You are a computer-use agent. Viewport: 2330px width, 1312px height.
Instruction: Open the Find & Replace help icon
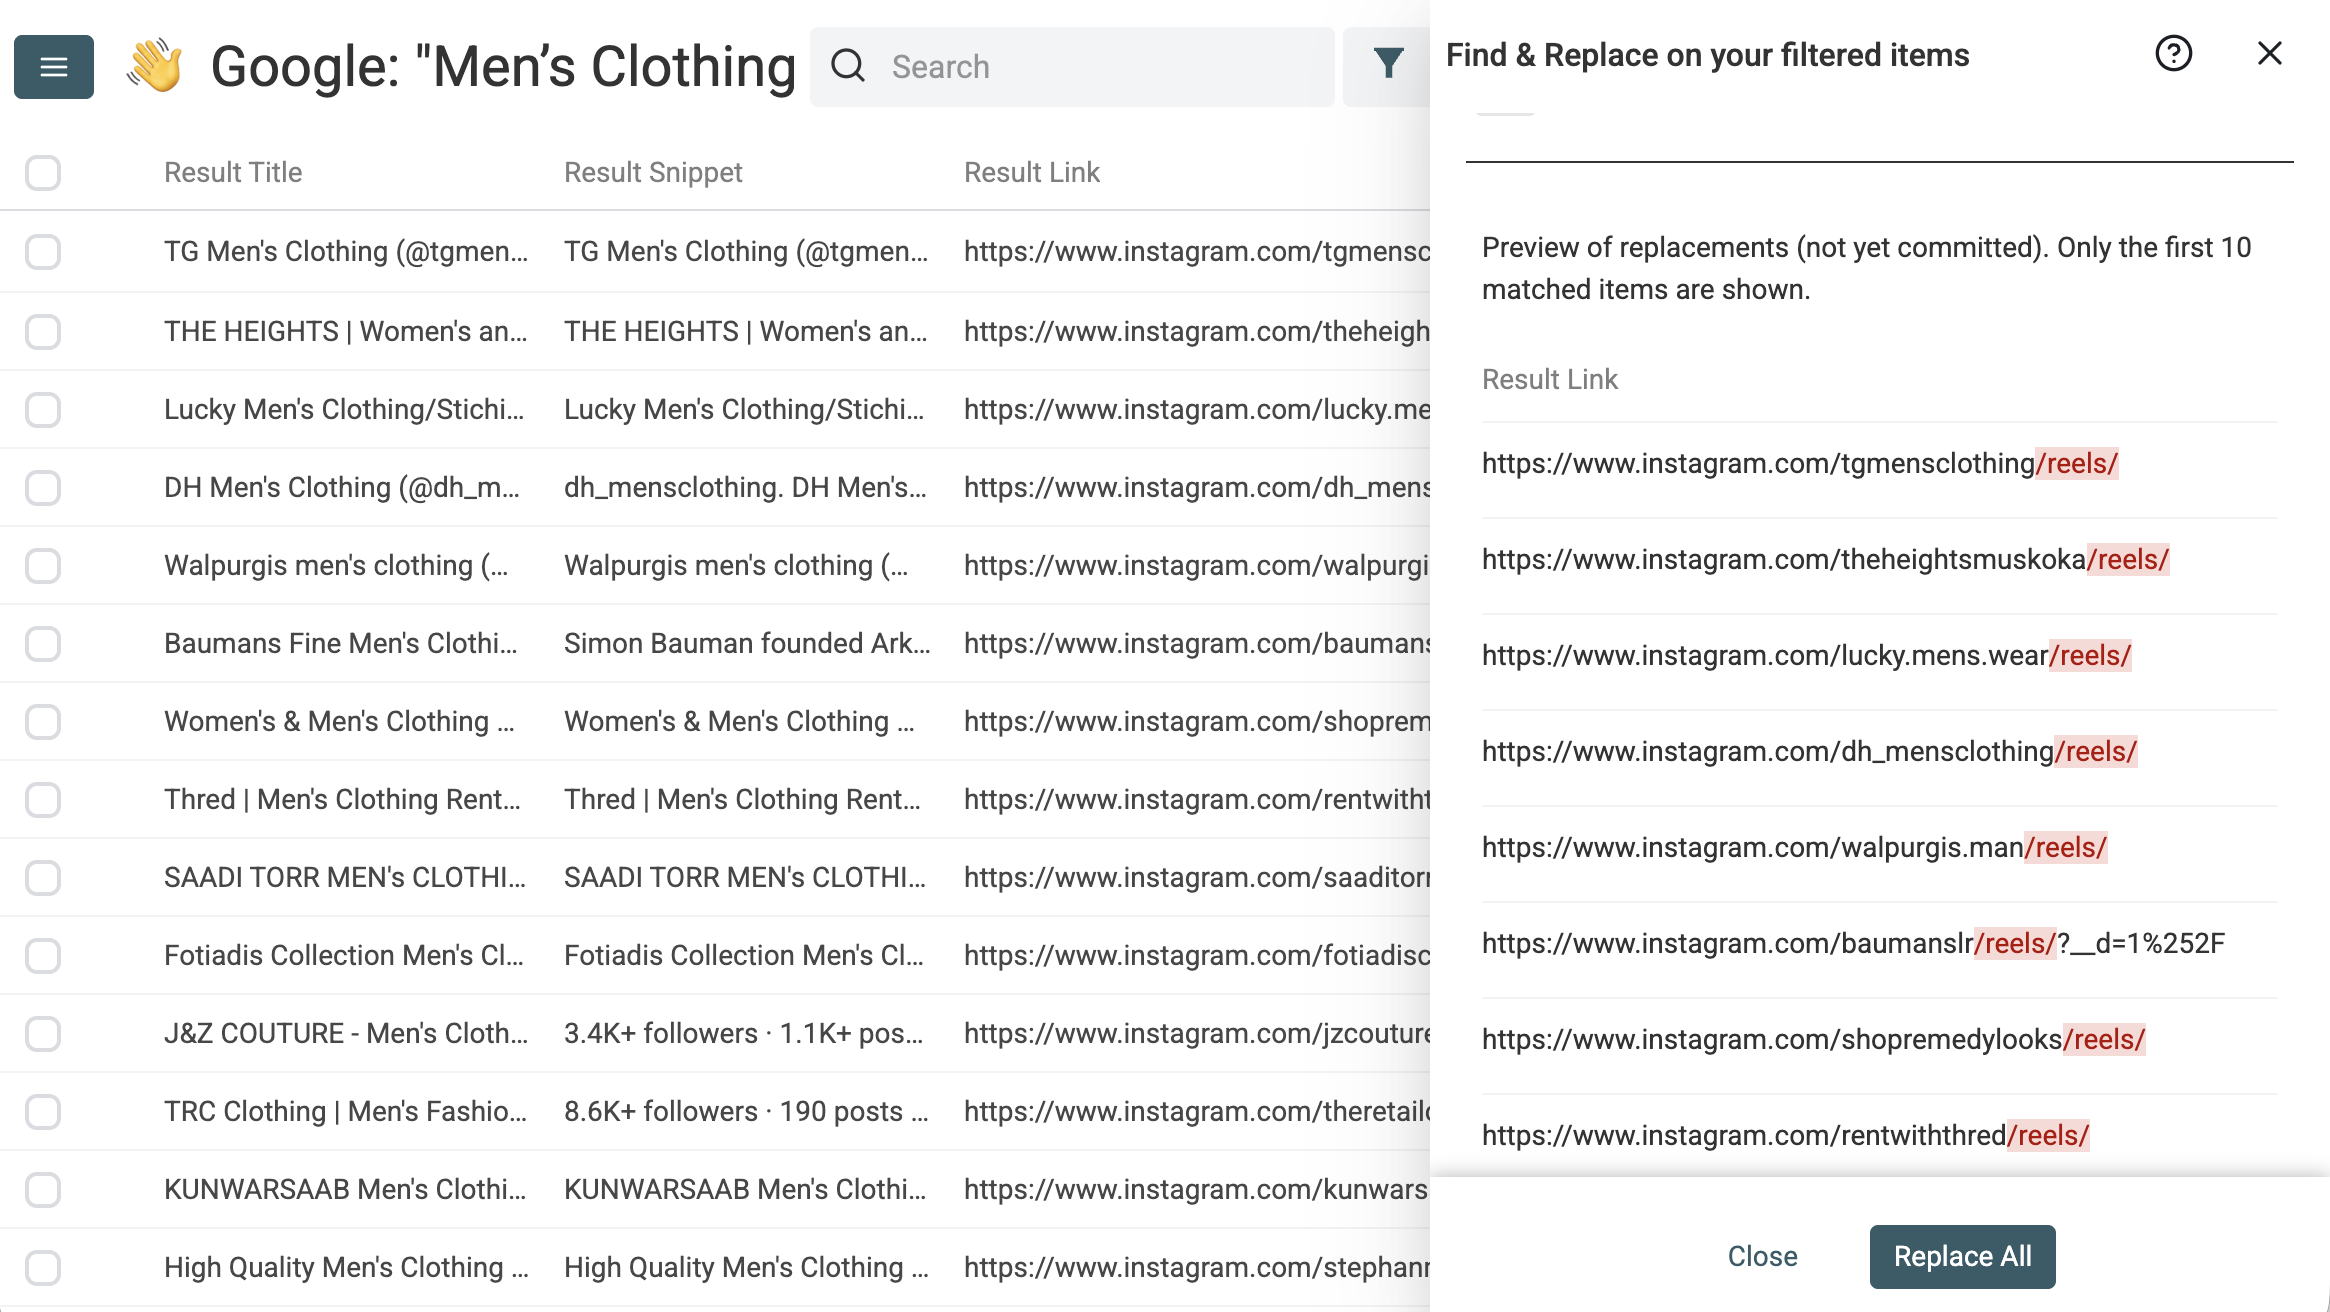(x=2173, y=54)
